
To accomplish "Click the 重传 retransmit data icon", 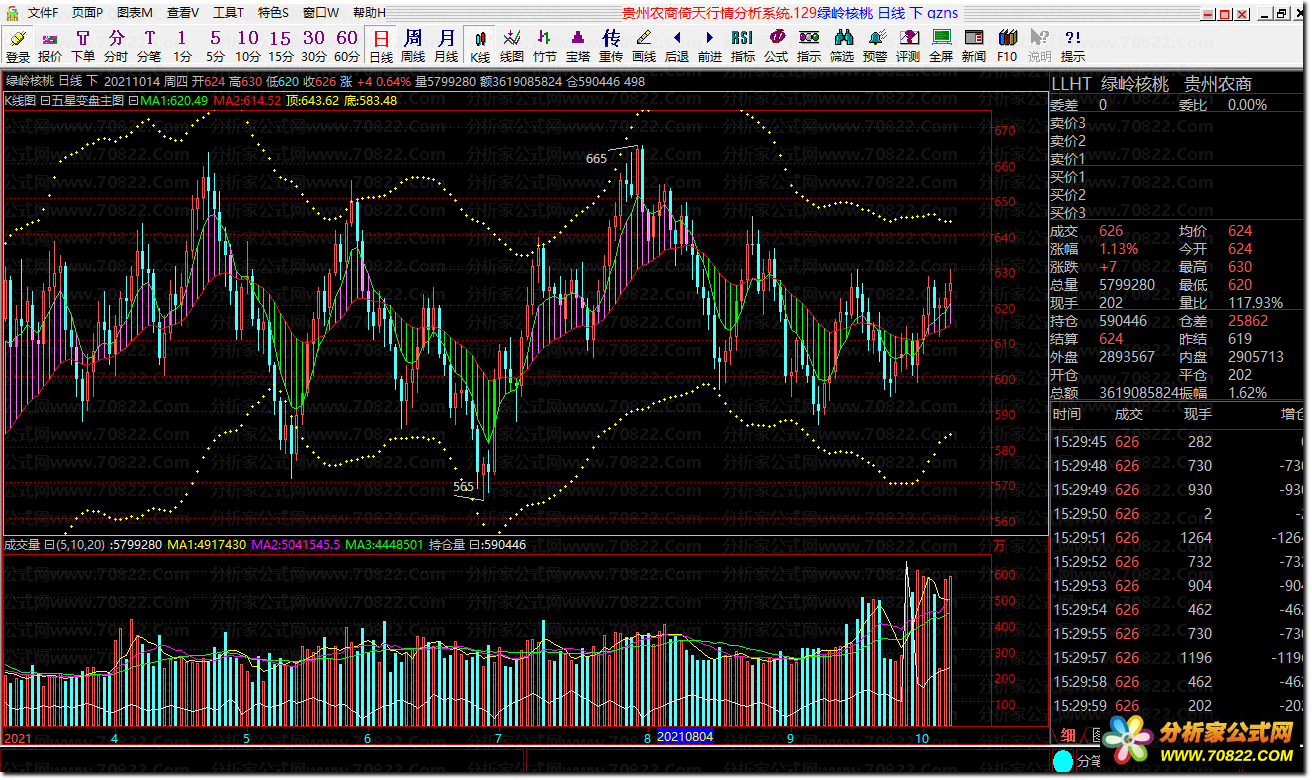I will 611,45.
